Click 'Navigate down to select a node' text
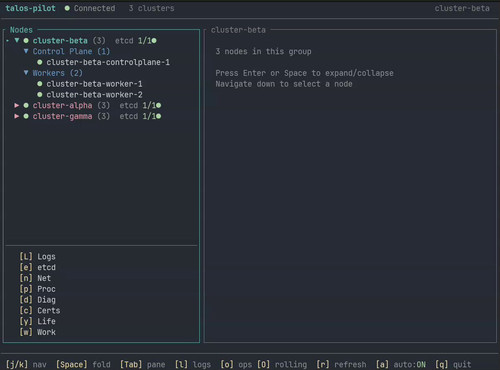 pos(284,84)
